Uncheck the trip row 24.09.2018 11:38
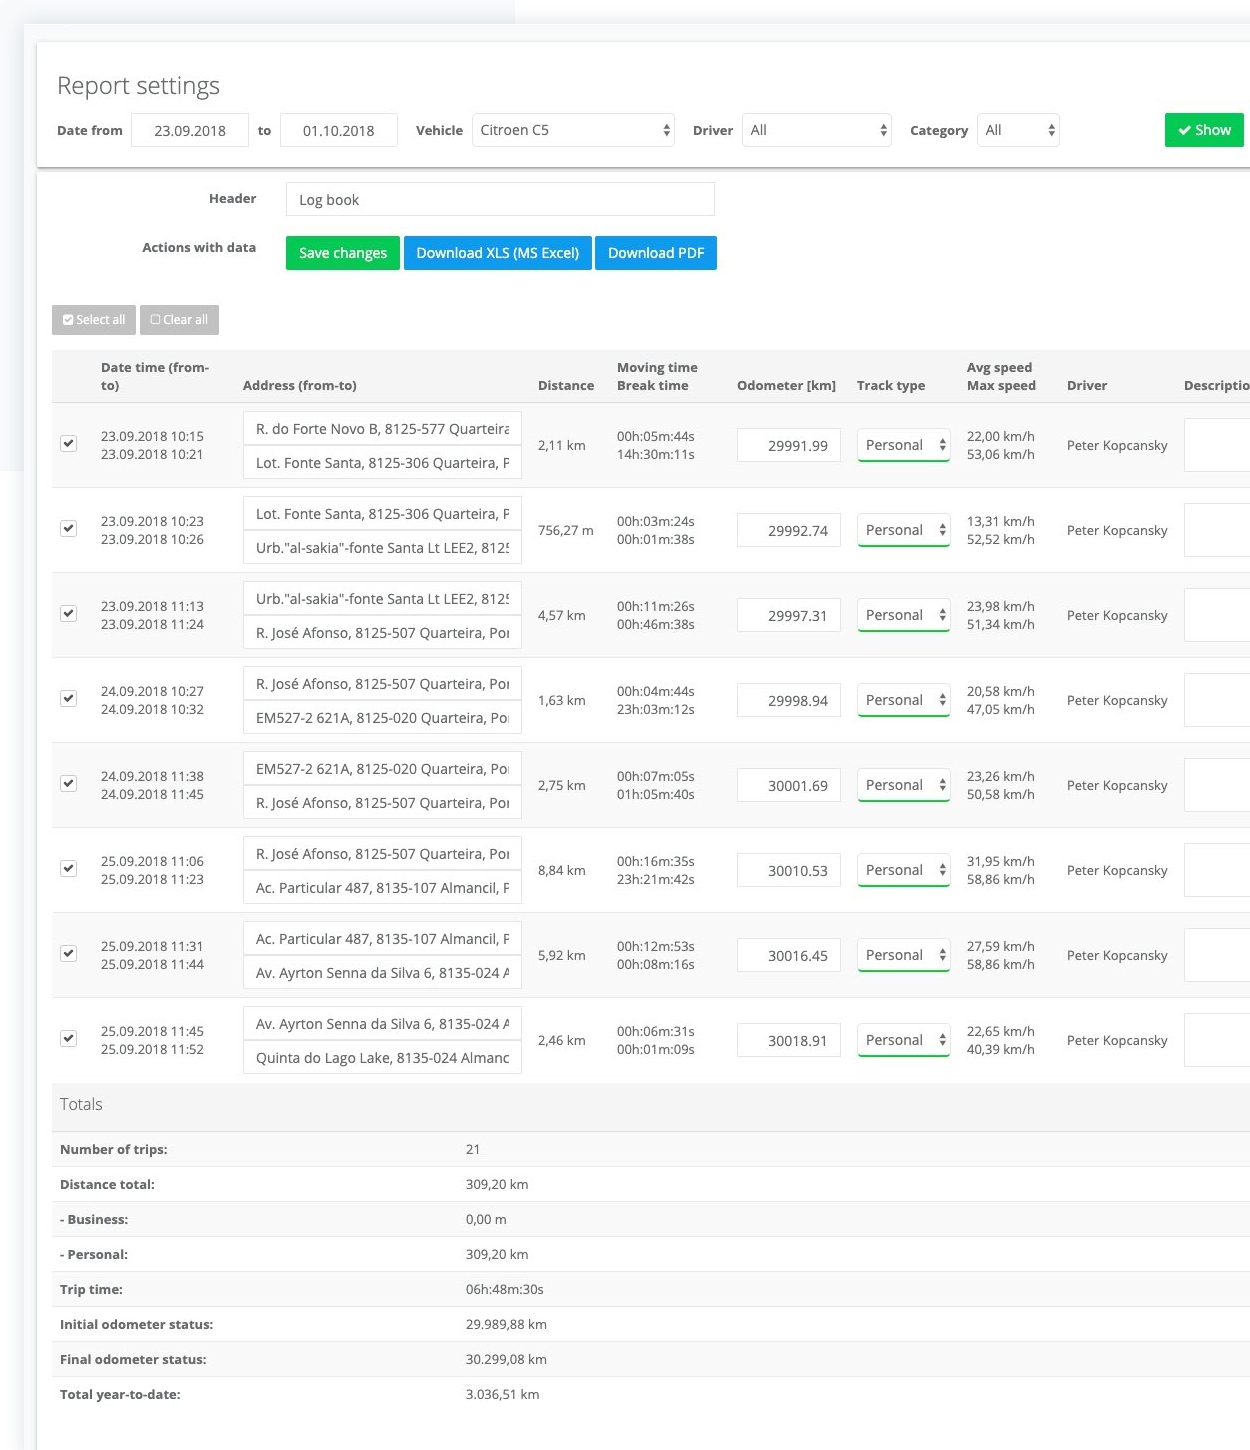Screen dimensions: 1250x1450 point(69,783)
